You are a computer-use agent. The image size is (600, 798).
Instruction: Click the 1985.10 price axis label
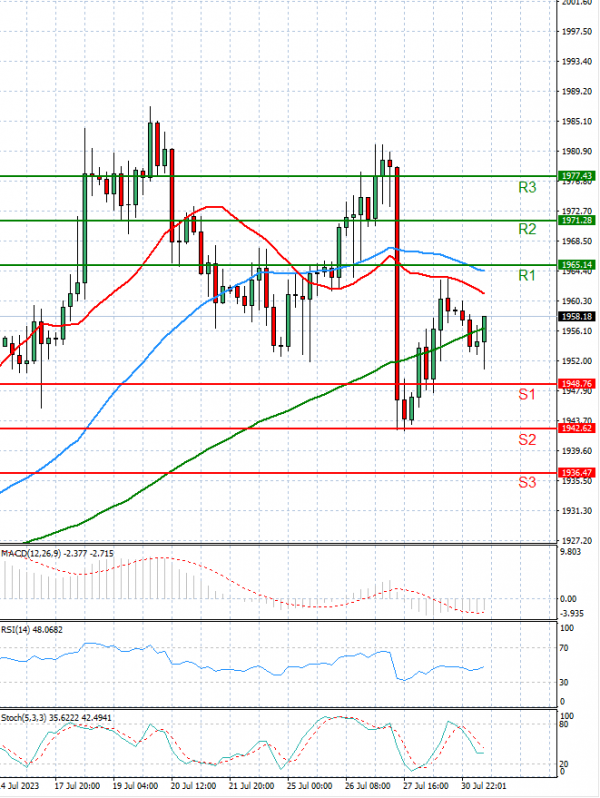[577, 122]
